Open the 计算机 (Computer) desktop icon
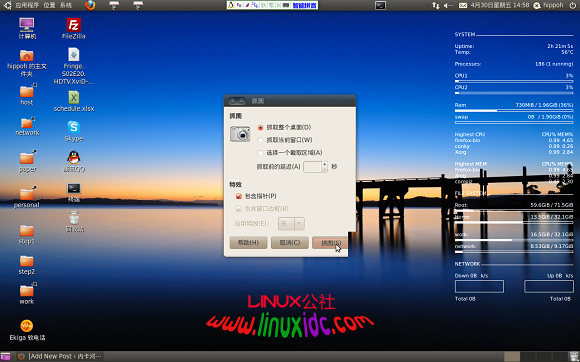580x362 pixels. 27,28
